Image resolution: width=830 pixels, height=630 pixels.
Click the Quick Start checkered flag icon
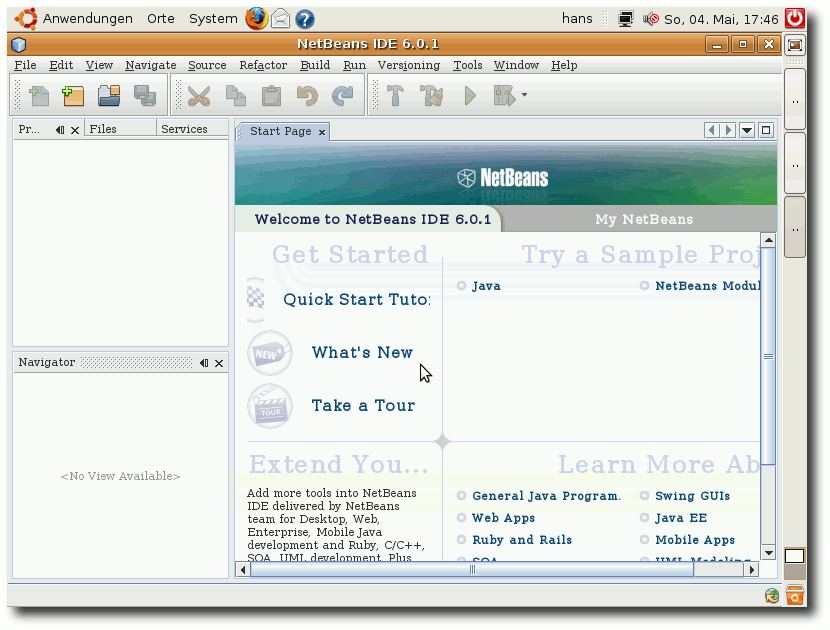256,299
